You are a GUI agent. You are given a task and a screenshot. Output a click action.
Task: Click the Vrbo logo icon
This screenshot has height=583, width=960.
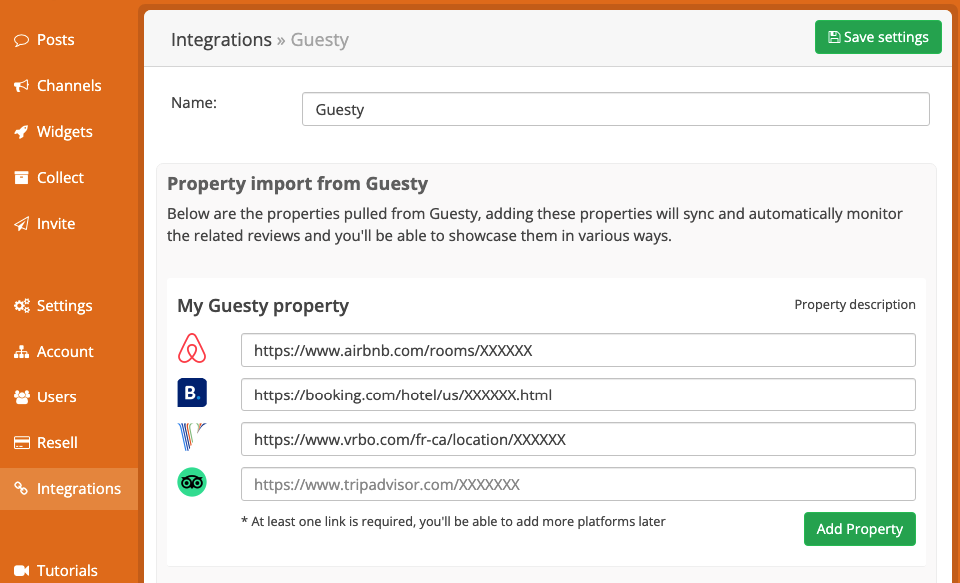(192, 437)
